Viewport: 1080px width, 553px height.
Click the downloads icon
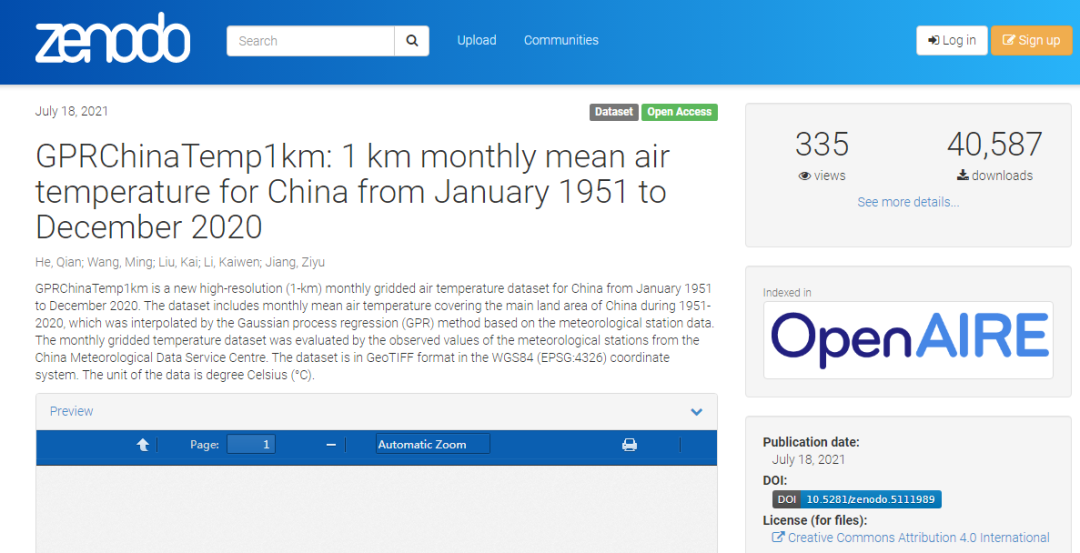coord(963,176)
